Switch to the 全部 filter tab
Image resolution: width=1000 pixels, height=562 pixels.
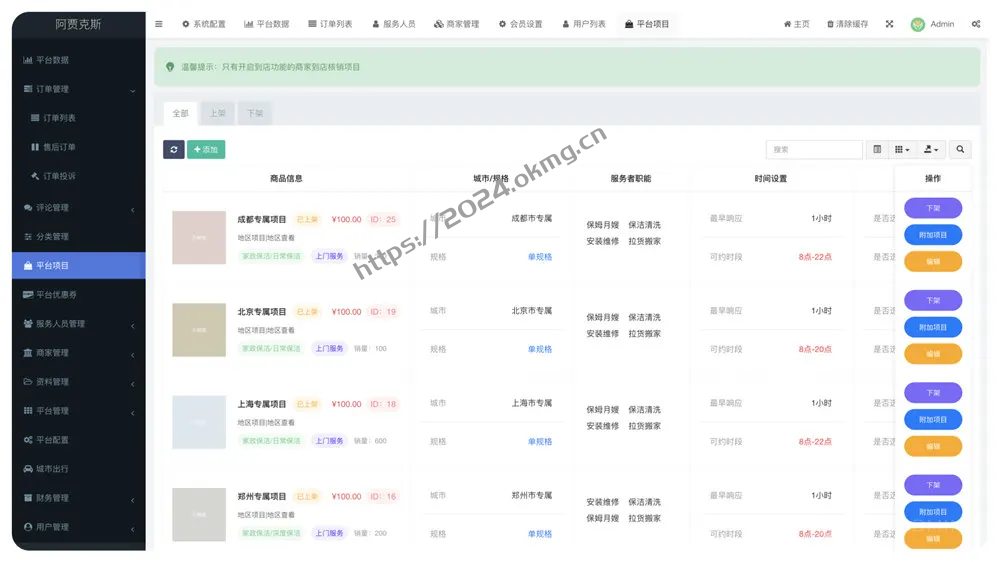click(180, 113)
